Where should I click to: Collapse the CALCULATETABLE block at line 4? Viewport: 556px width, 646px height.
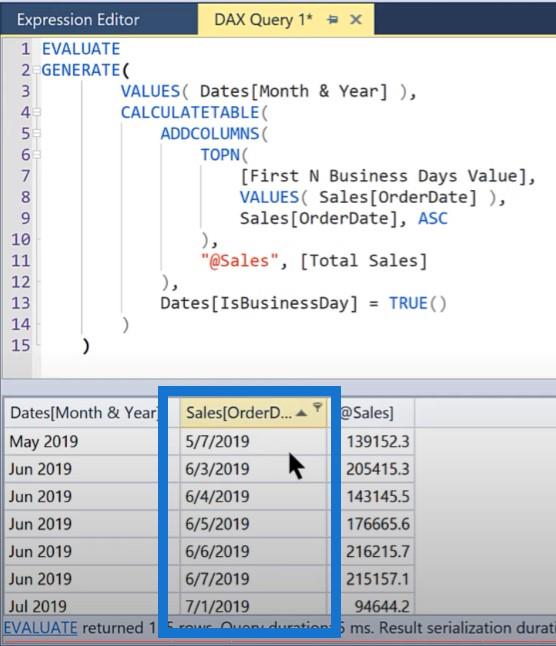click(x=36, y=112)
